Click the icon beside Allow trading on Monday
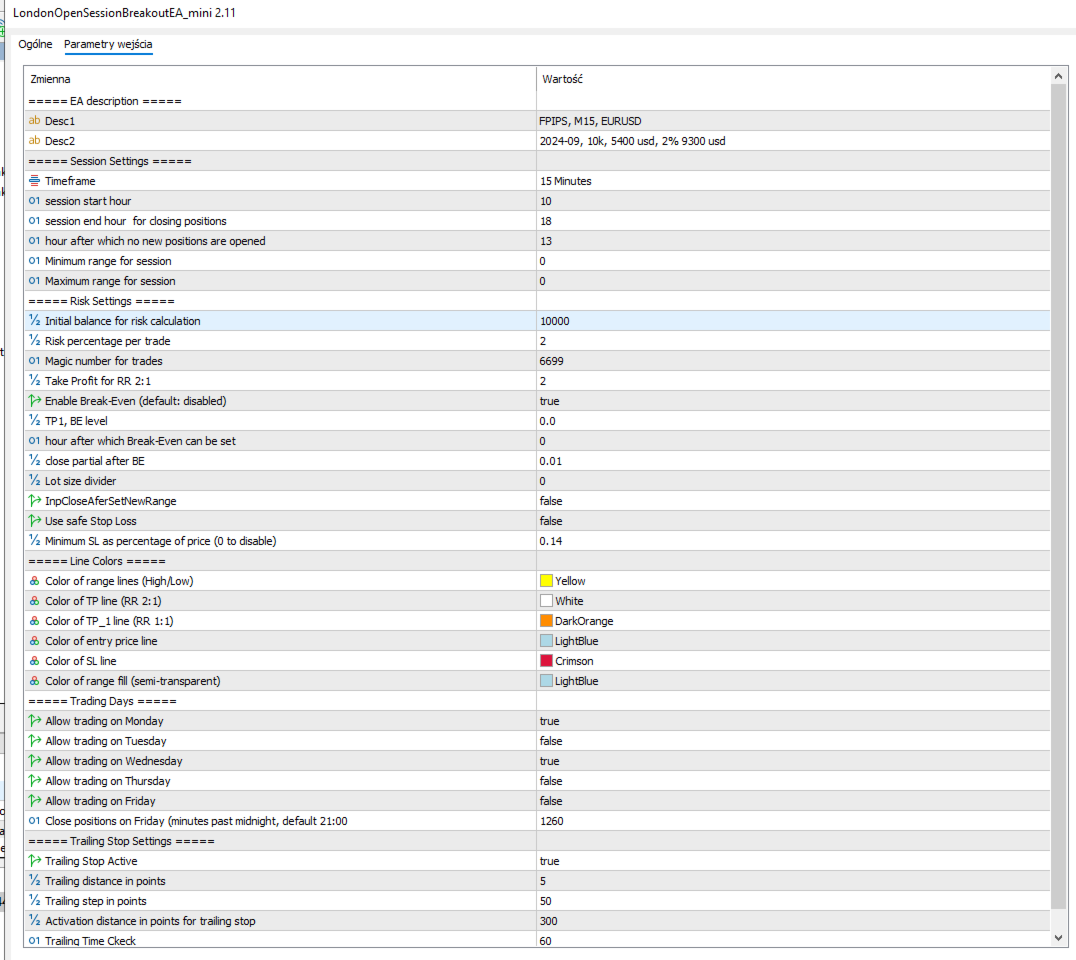 34,721
